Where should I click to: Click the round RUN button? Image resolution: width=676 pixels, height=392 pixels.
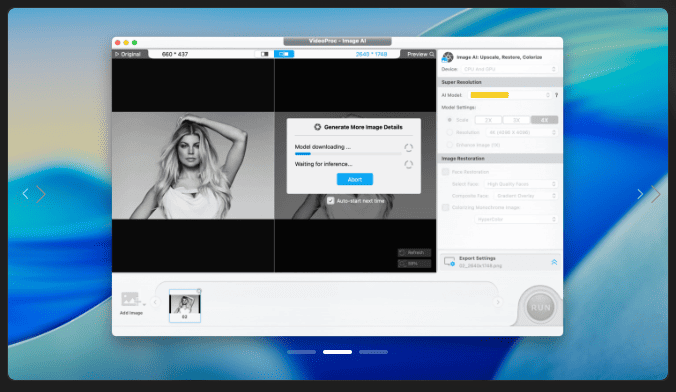pyautogui.click(x=540, y=307)
